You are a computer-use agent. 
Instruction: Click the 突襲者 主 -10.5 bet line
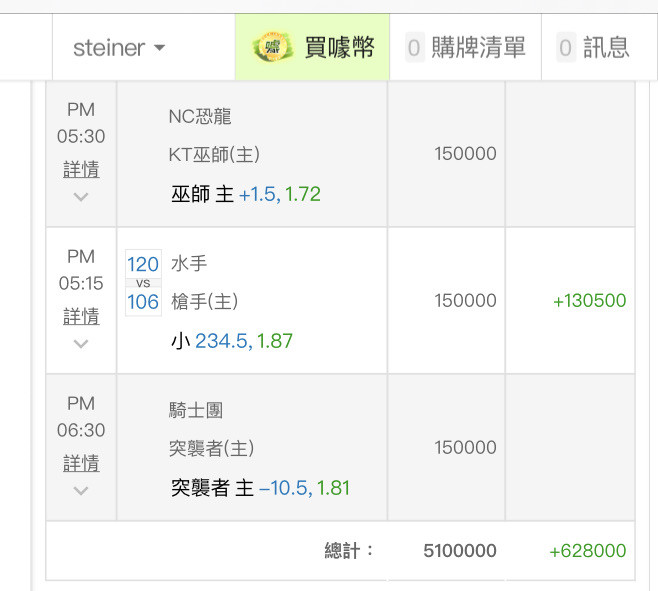[260, 488]
